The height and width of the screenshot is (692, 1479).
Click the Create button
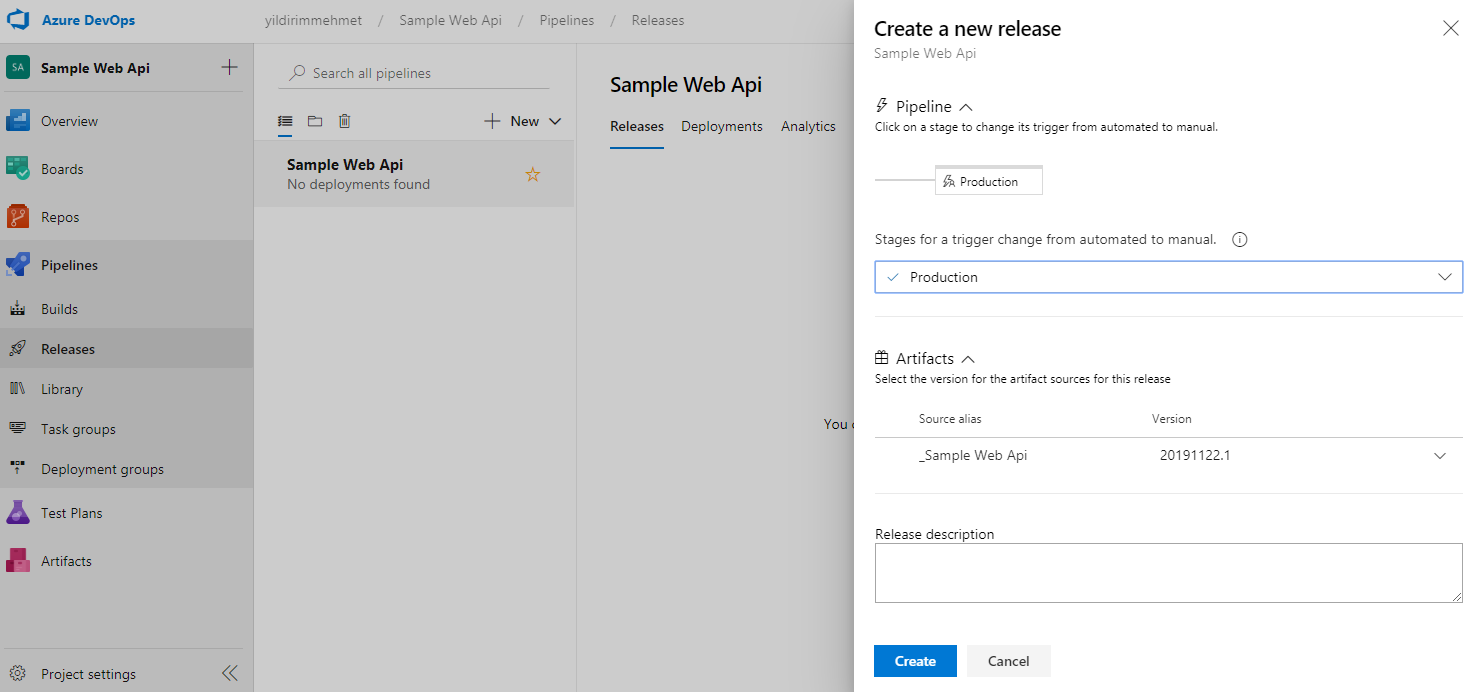pos(915,661)
